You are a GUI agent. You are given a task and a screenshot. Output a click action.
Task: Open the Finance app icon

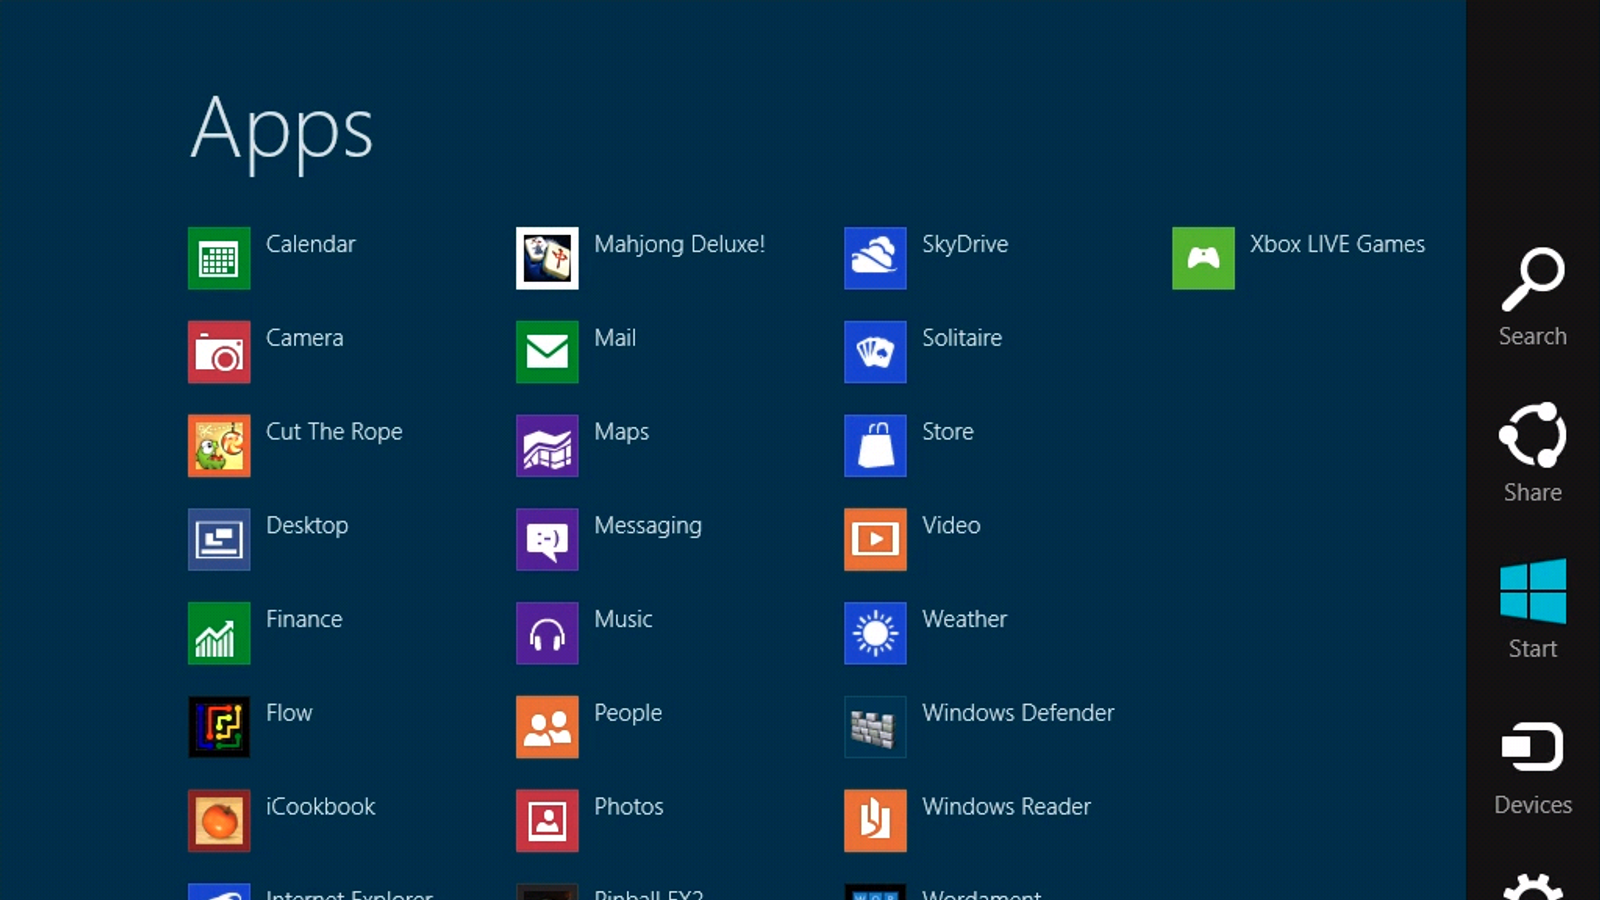click(219, 633)
